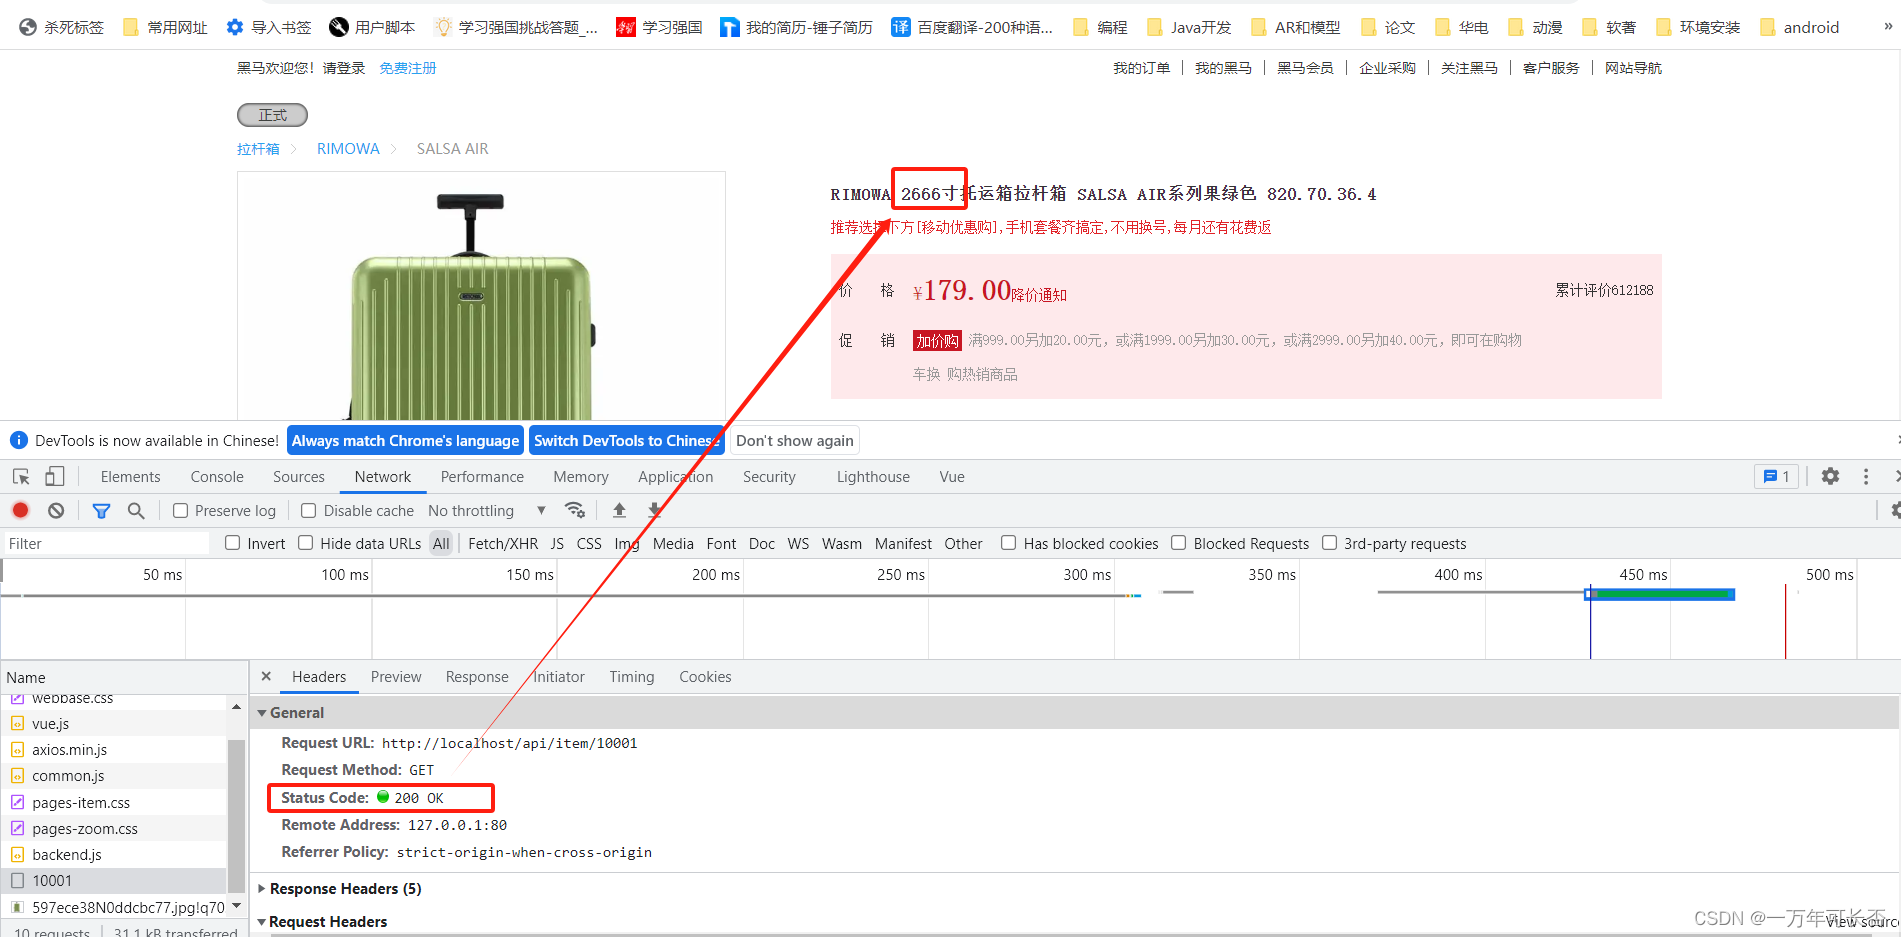This screenshot has width=1901, height=937.
Task: Tick 3rd-party requests checkbox
Action: click(1330, 543)
